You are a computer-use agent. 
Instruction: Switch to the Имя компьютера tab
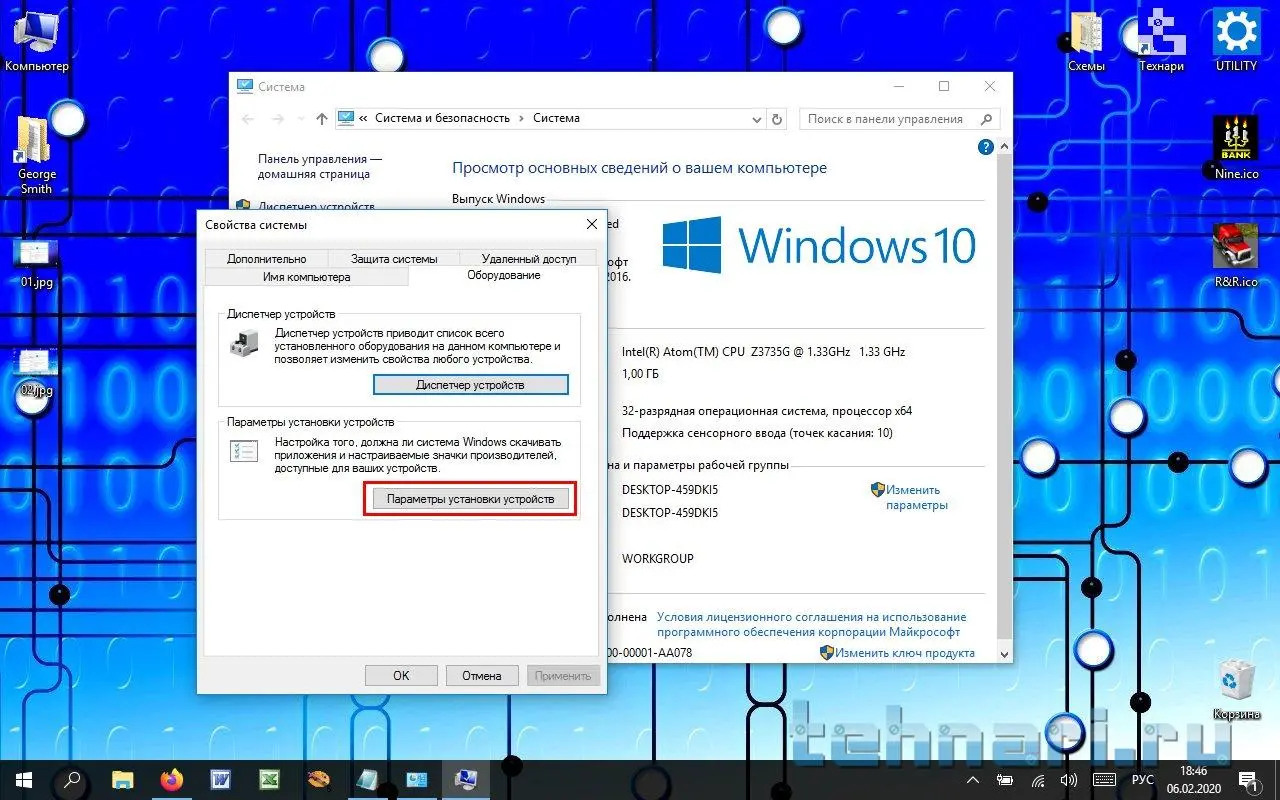[306, 277]
